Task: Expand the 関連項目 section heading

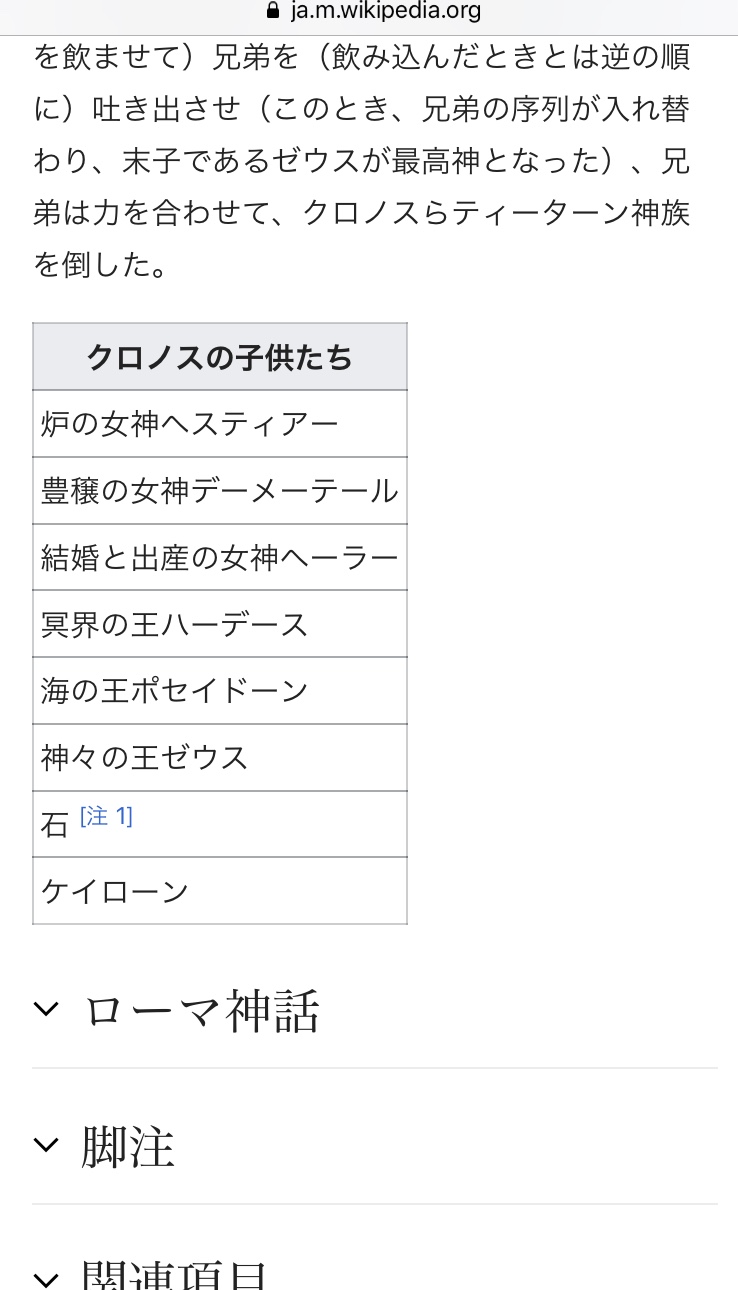Action: (x=175, y=1277)
